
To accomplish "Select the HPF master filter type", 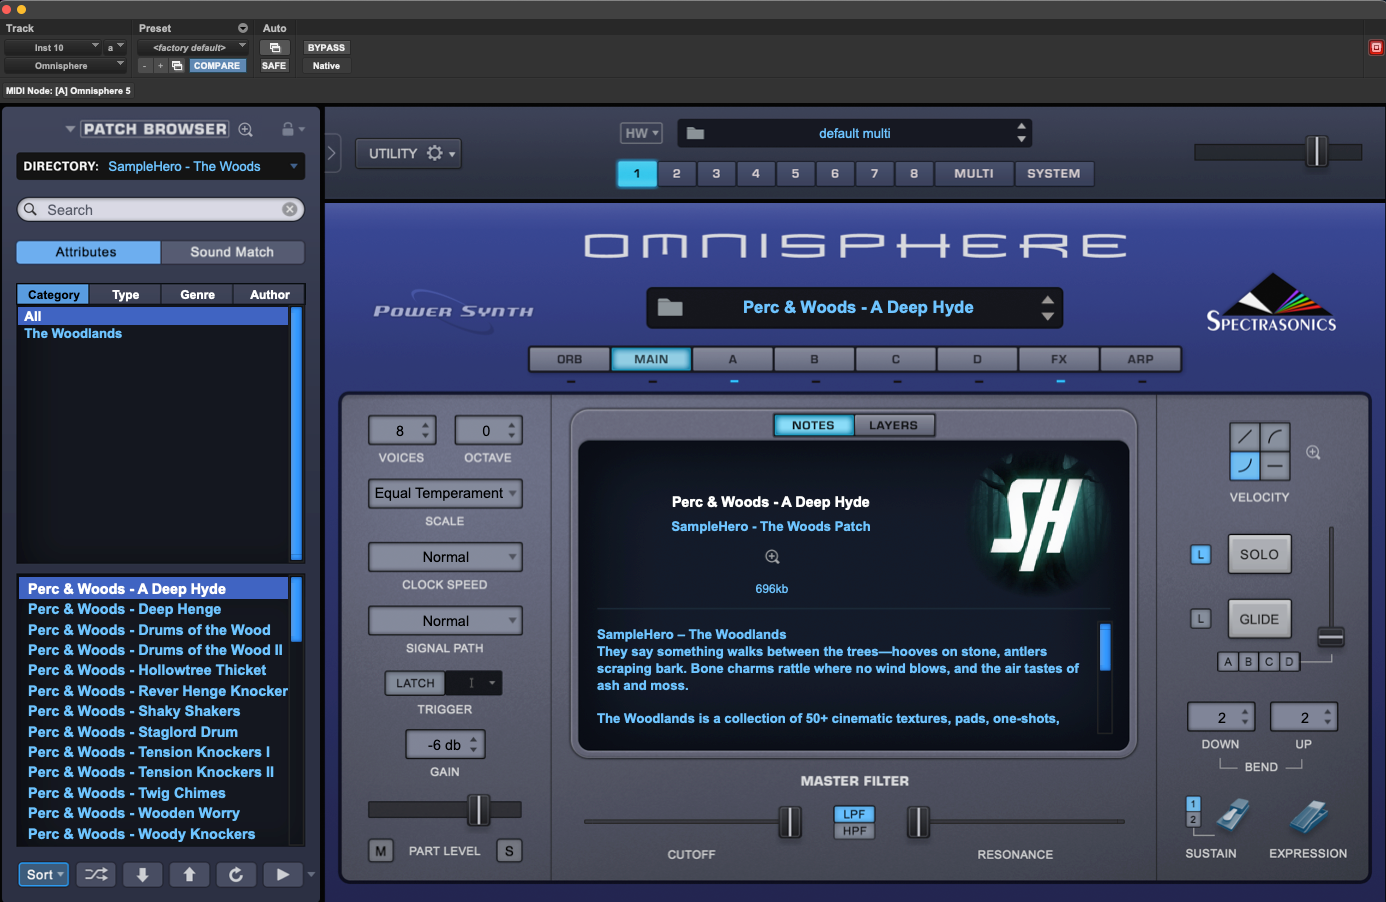I will [x=854, y=831].
